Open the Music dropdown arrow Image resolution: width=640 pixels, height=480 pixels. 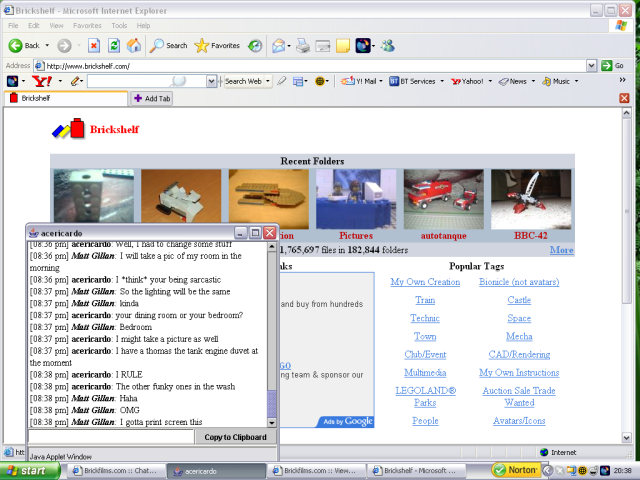(576, 81)
